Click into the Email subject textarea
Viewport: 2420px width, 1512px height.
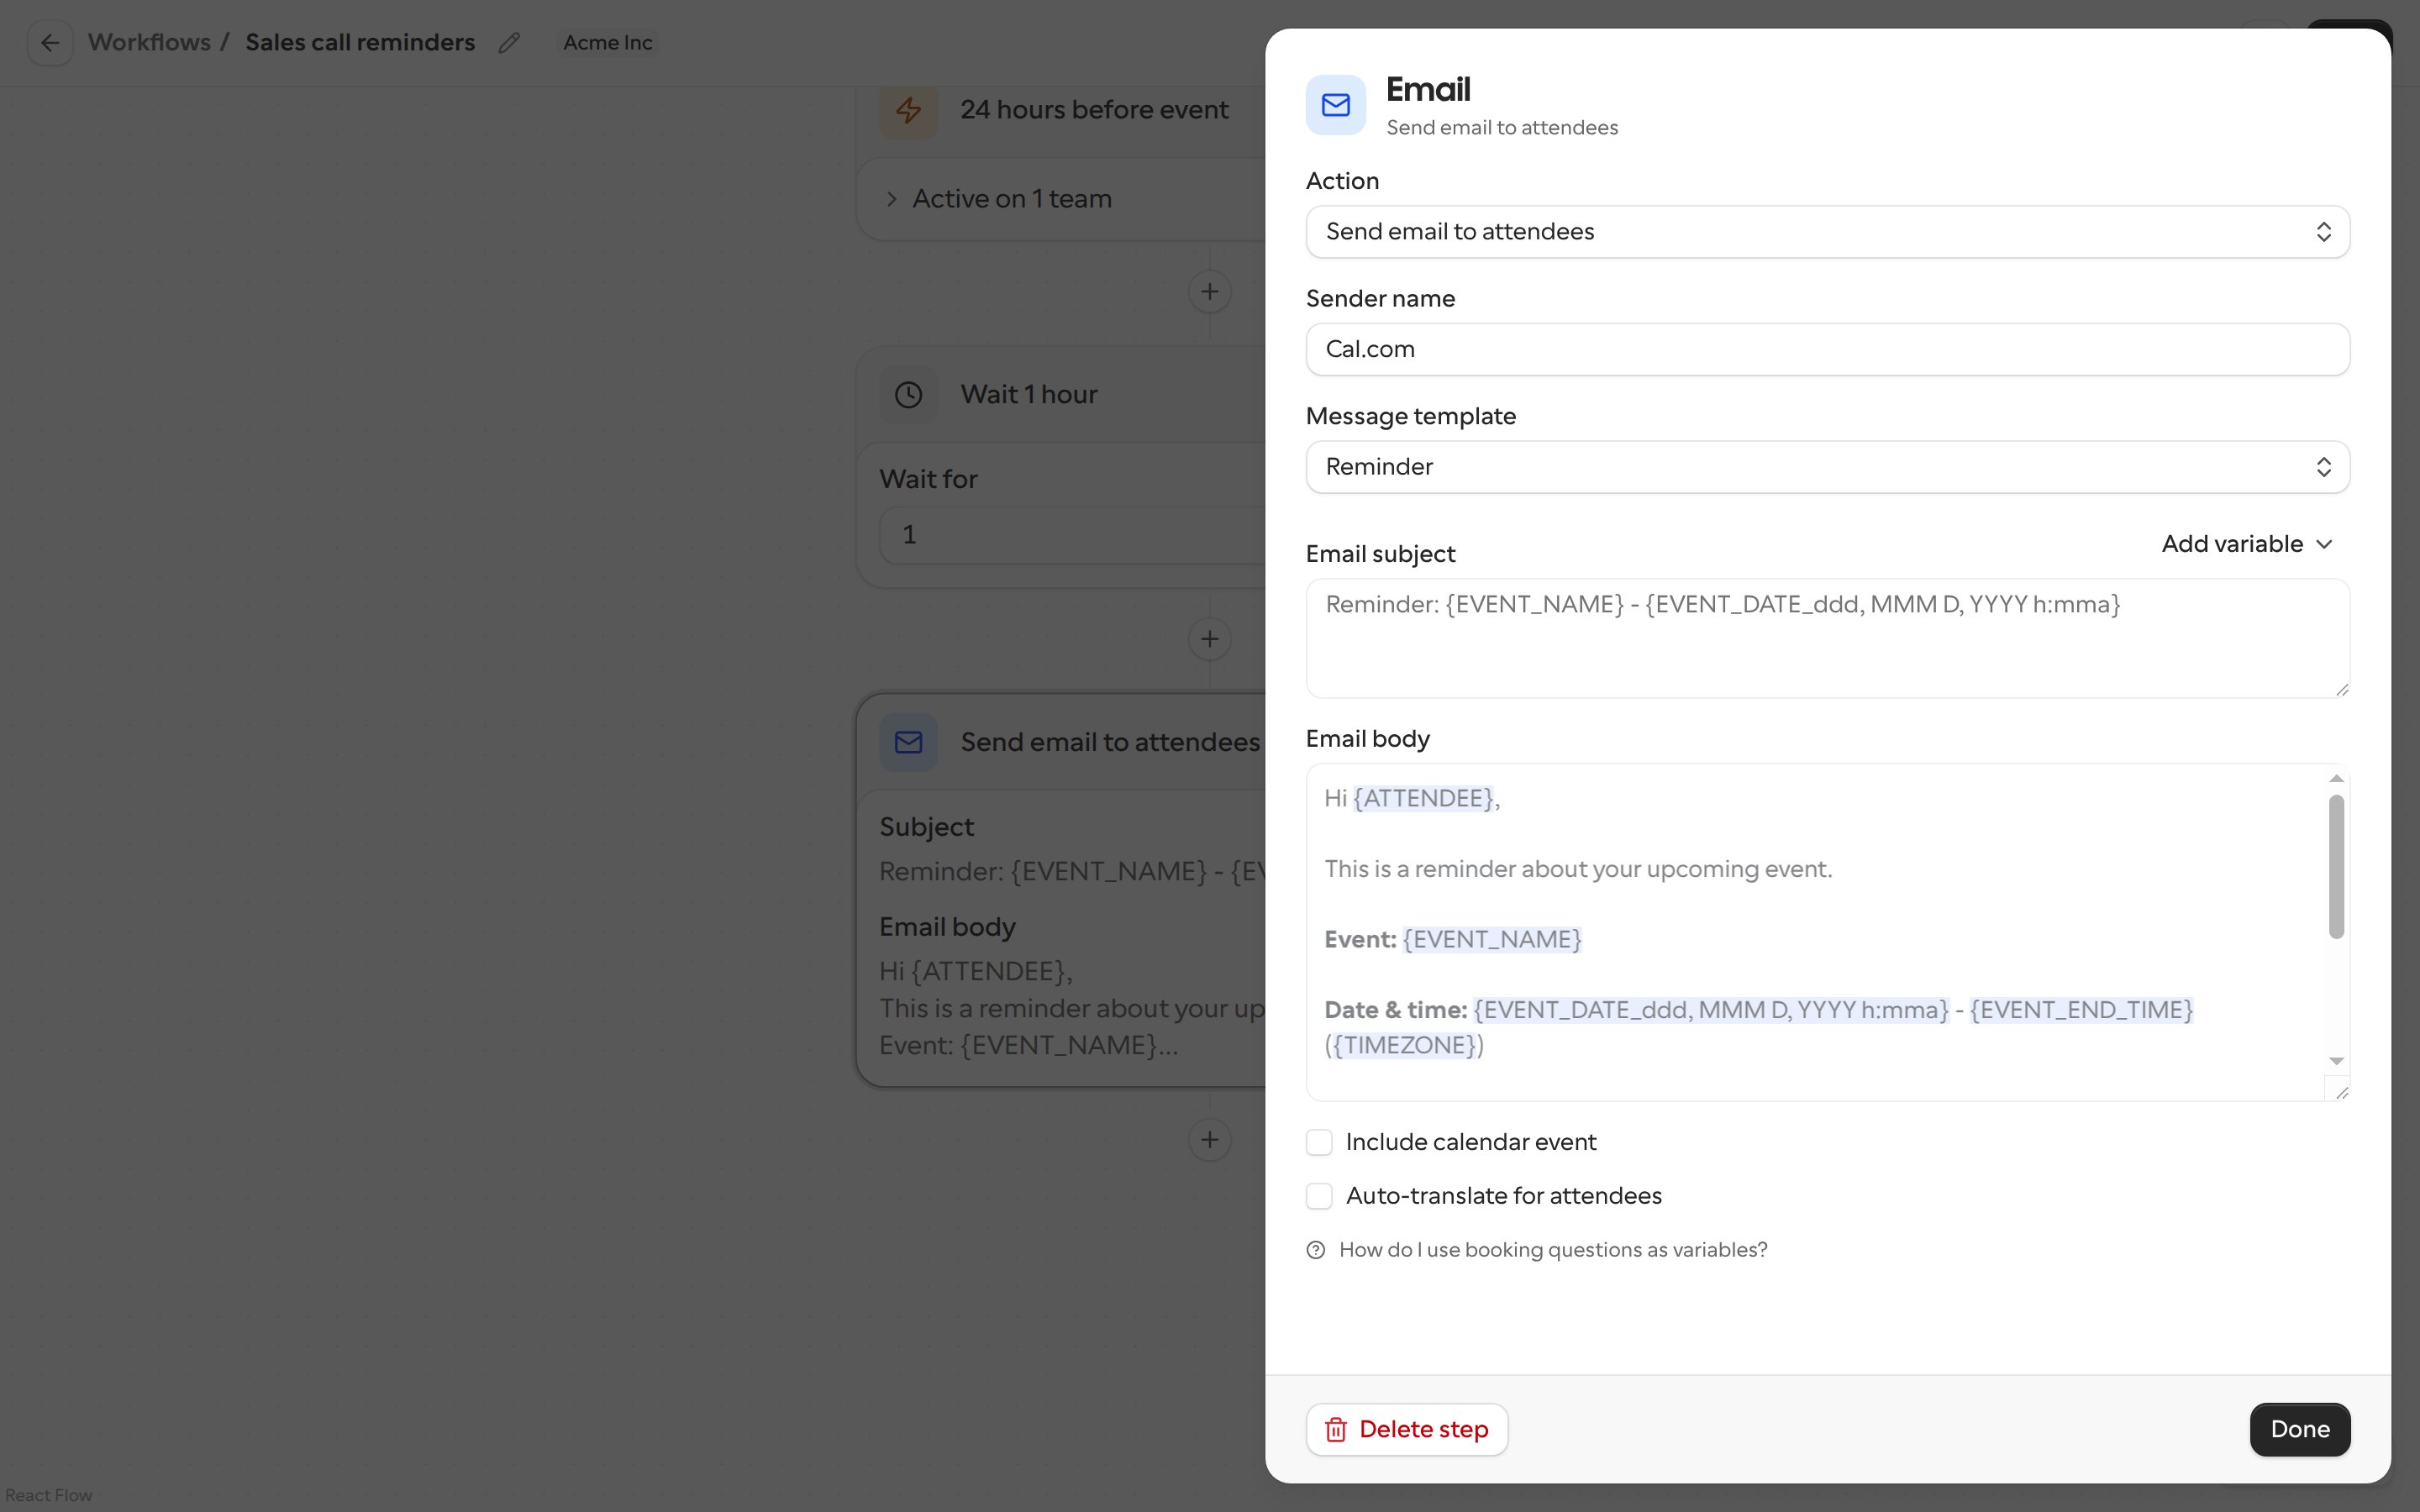1828,638
